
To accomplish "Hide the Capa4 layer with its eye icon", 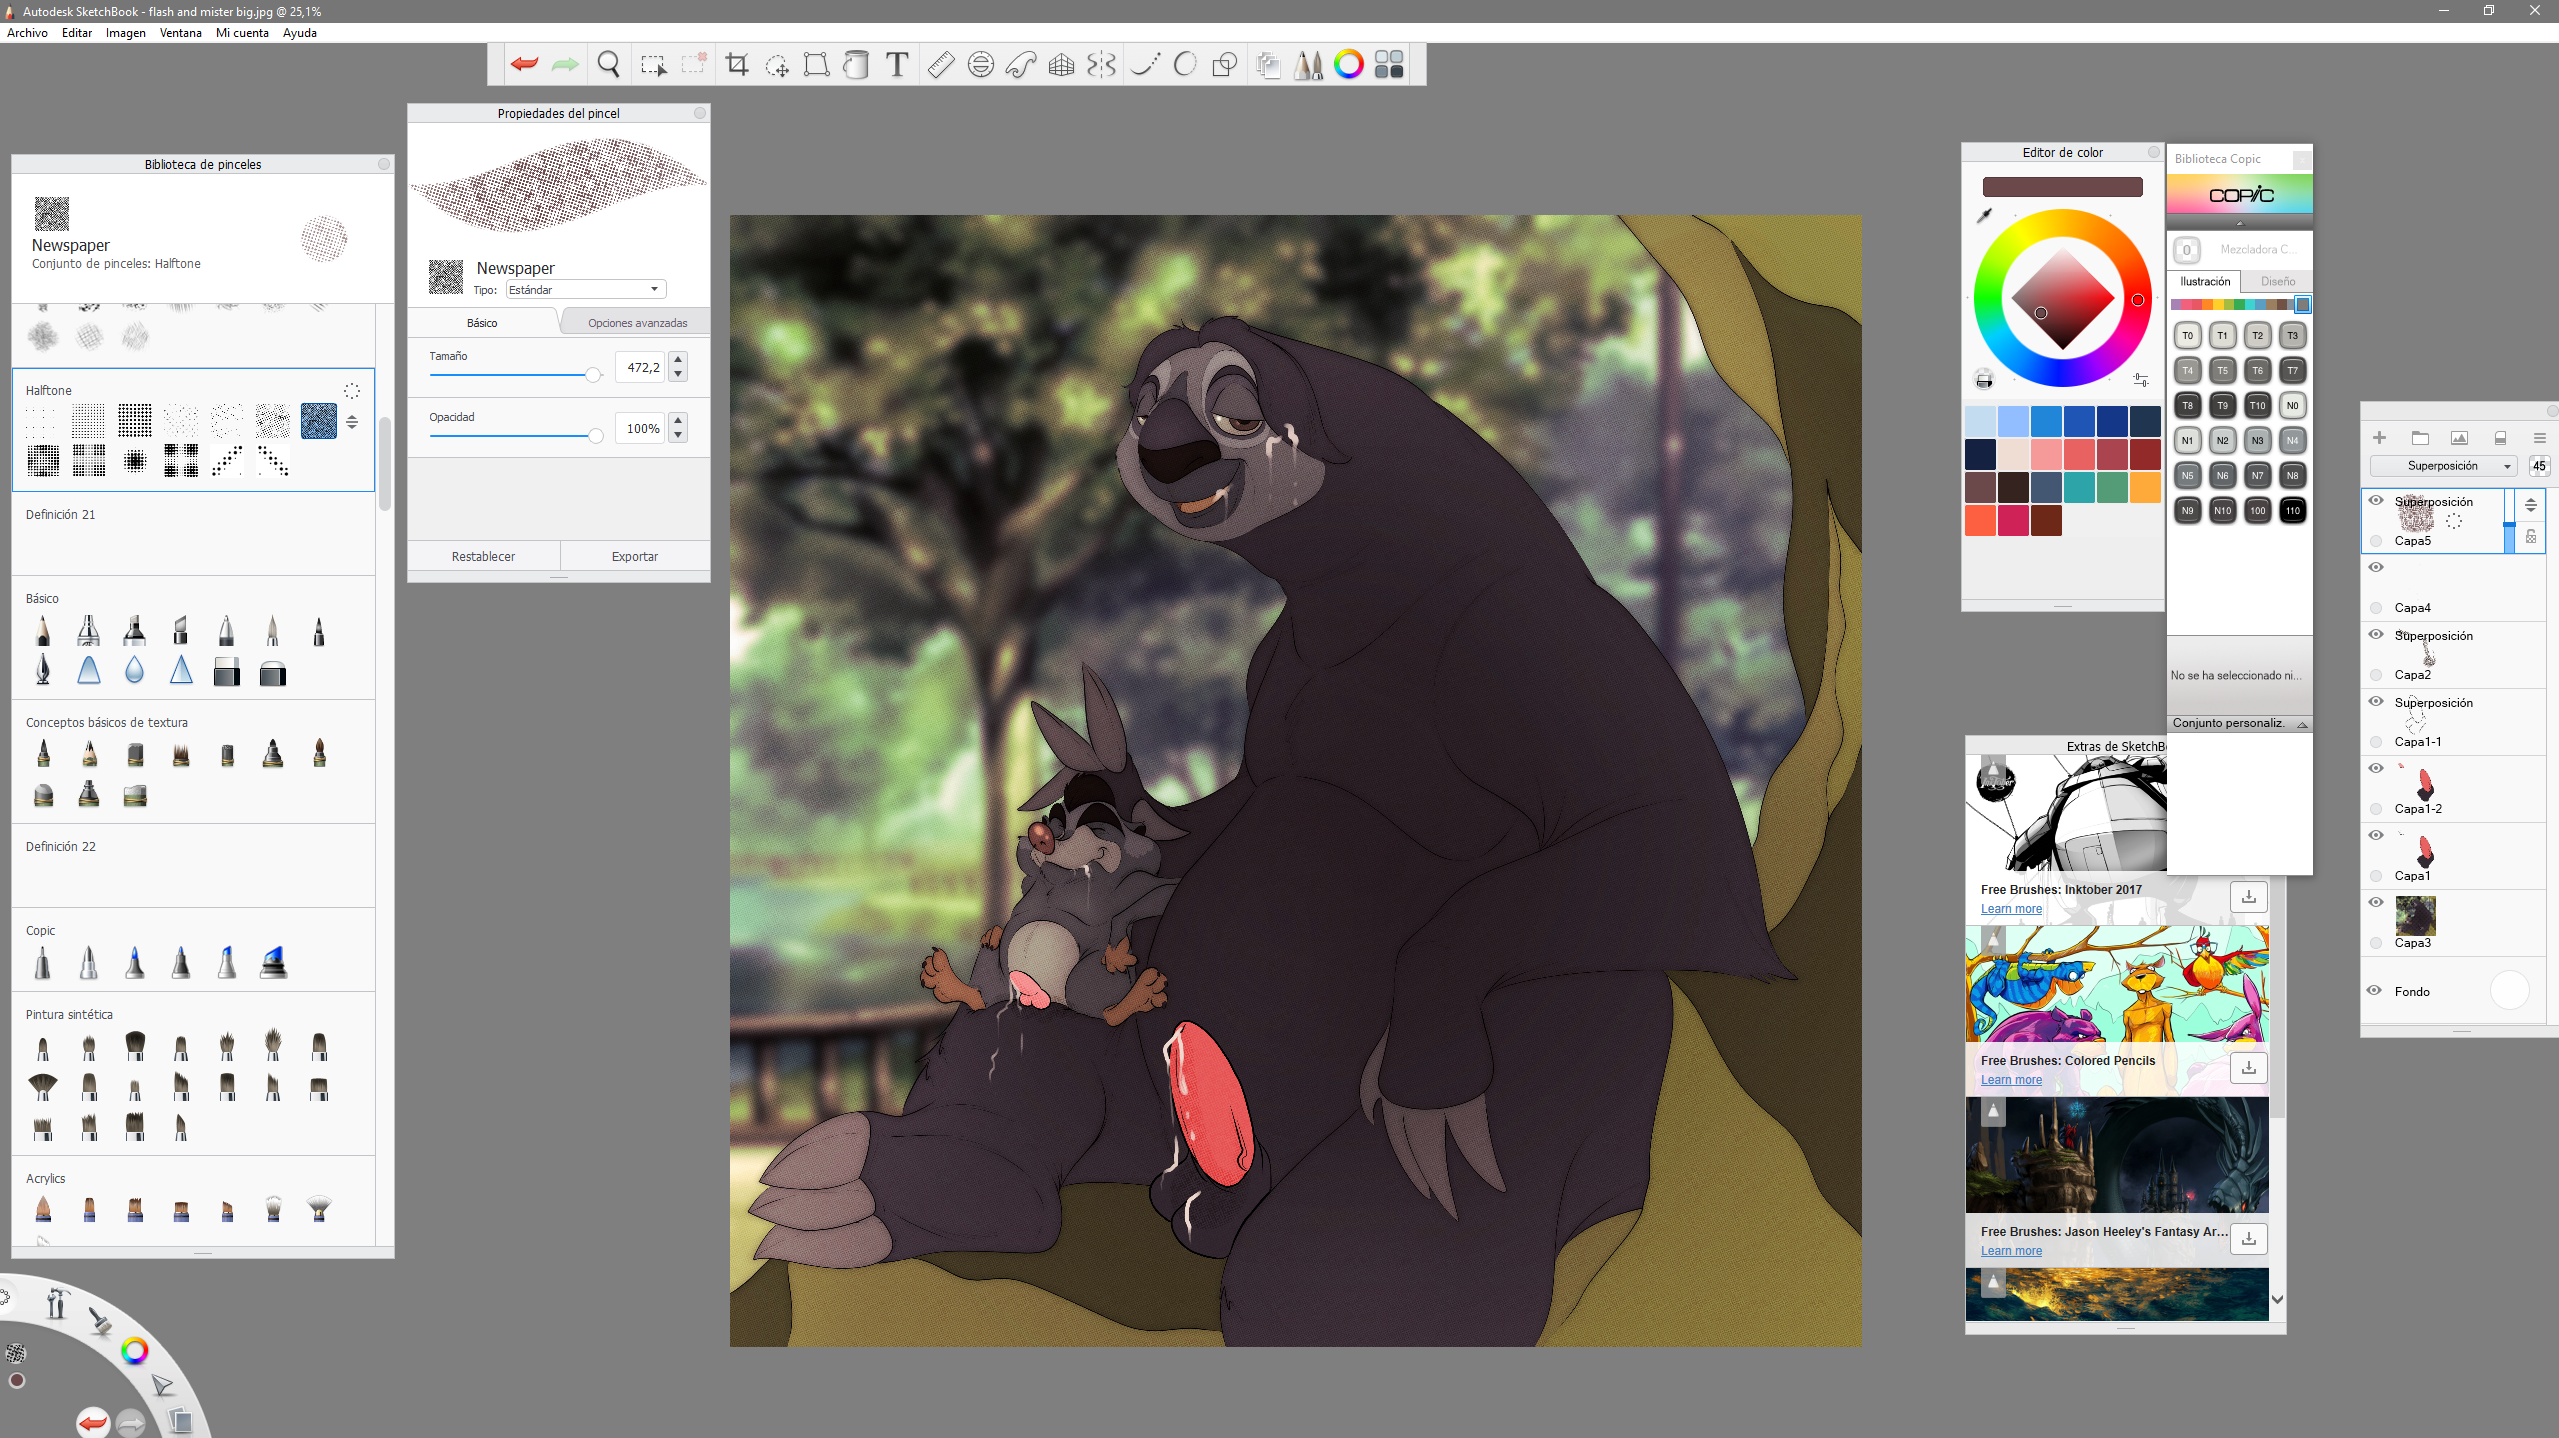I will tap(2376, 567).
